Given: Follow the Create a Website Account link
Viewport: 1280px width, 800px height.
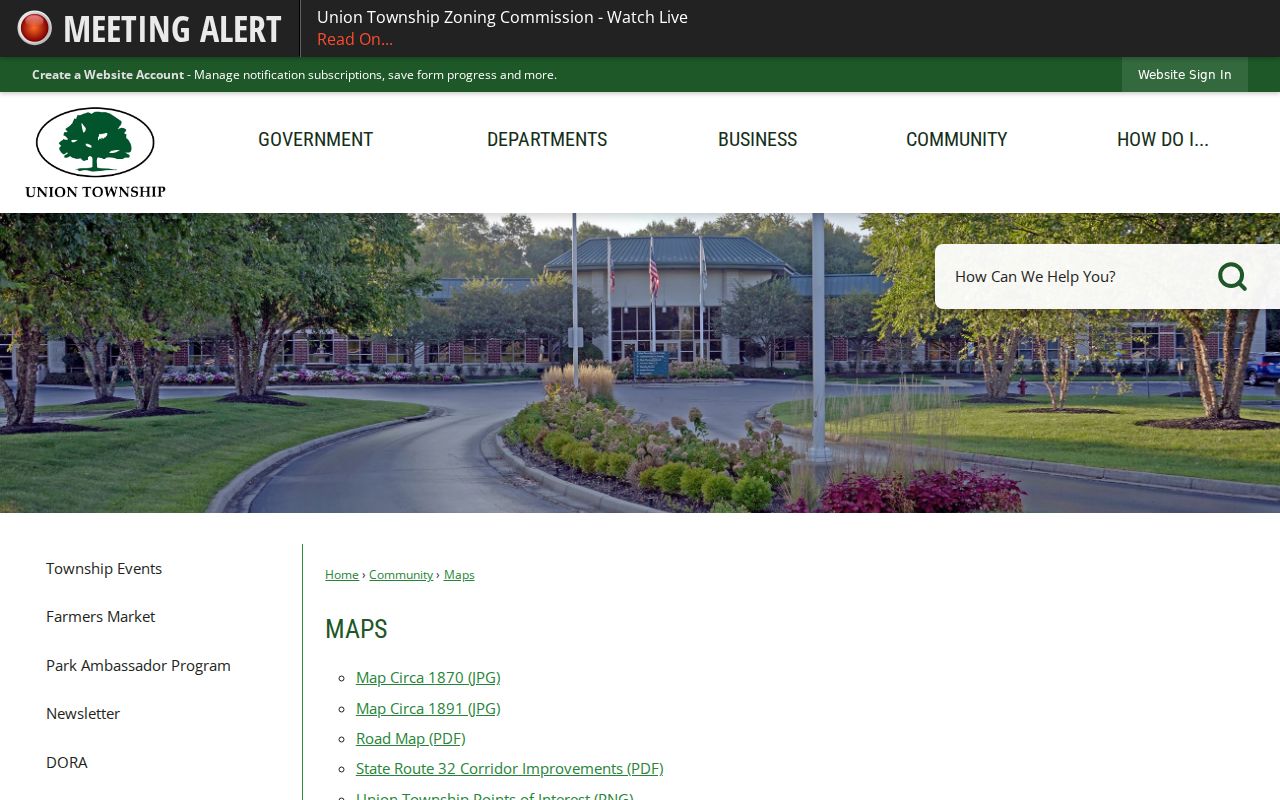Looking at the screenshot, I should pyautogui.click(x=108, y=75).
